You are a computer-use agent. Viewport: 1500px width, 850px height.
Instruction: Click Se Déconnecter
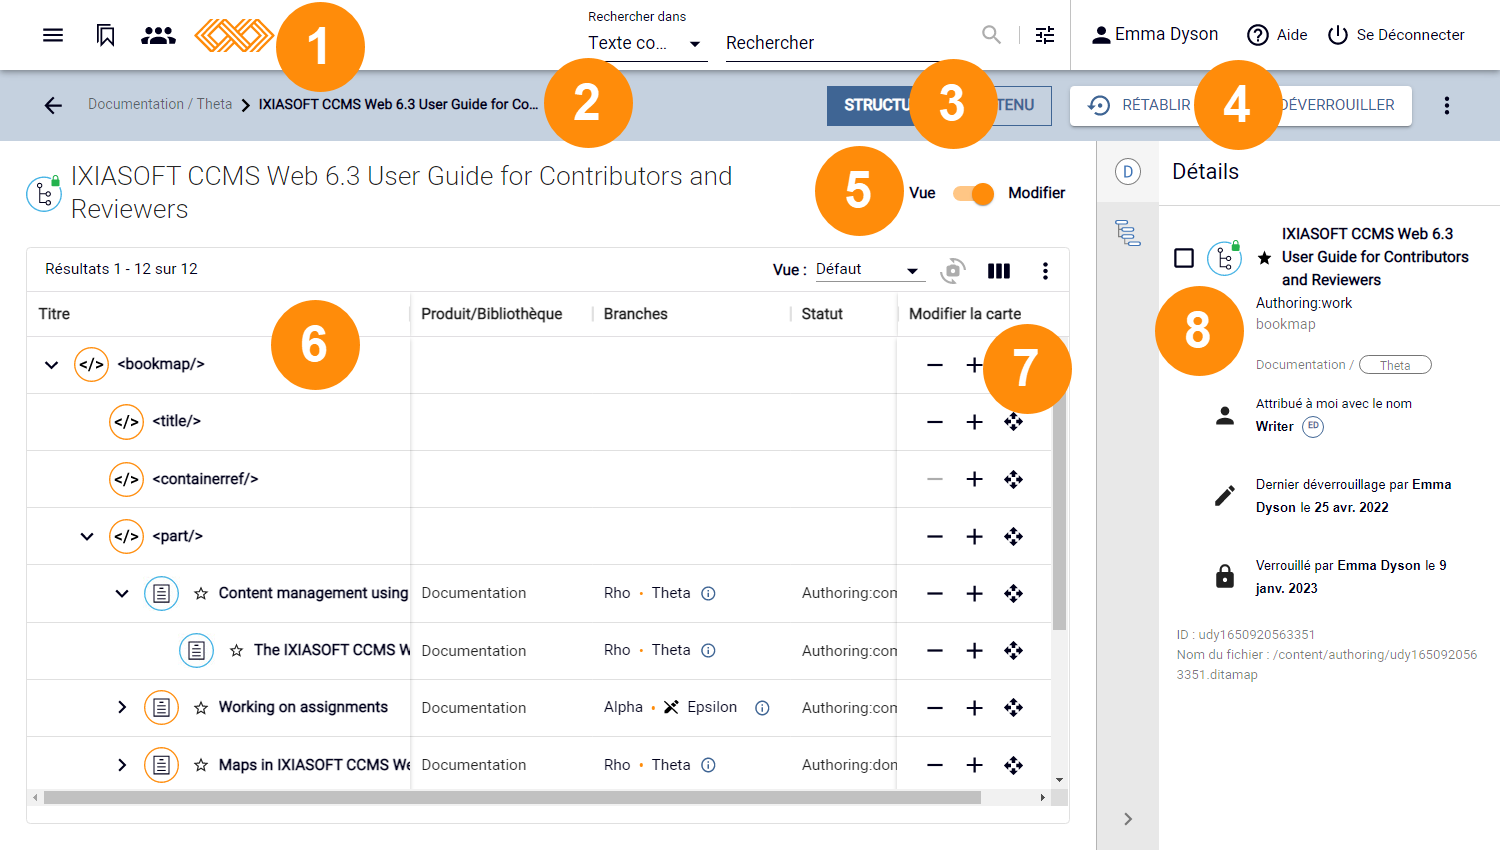click(x=1395, y=35)
